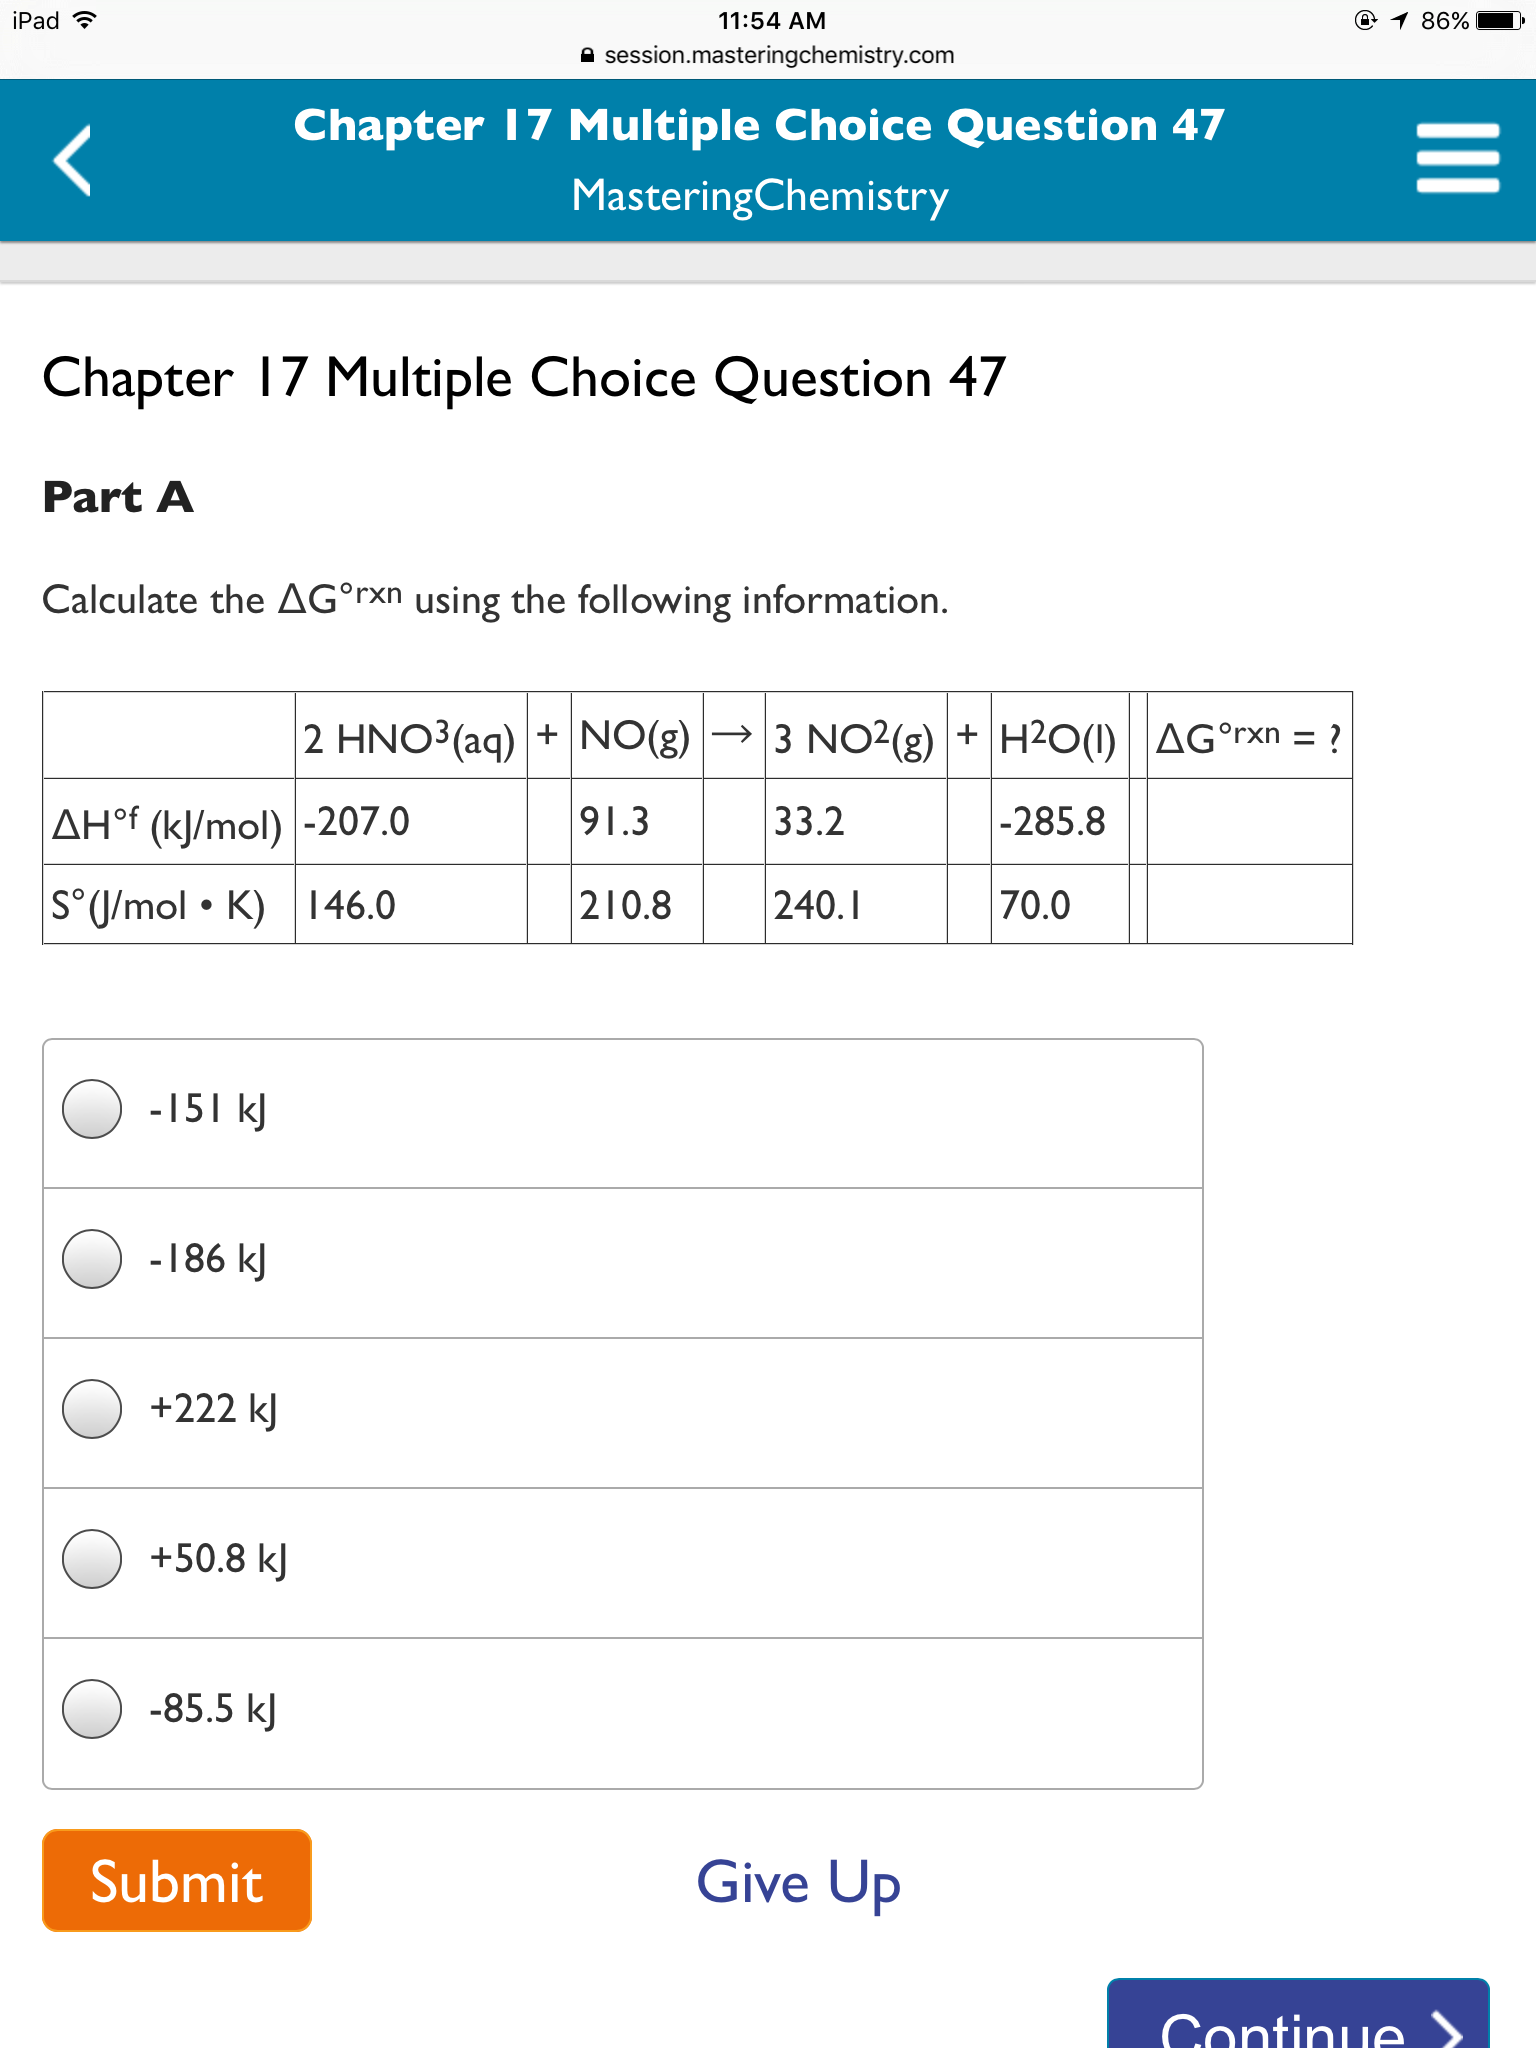Select the -151 kJ answer option
The width and height of the screenshot is (1536, 2048).
pos(92,1109)
